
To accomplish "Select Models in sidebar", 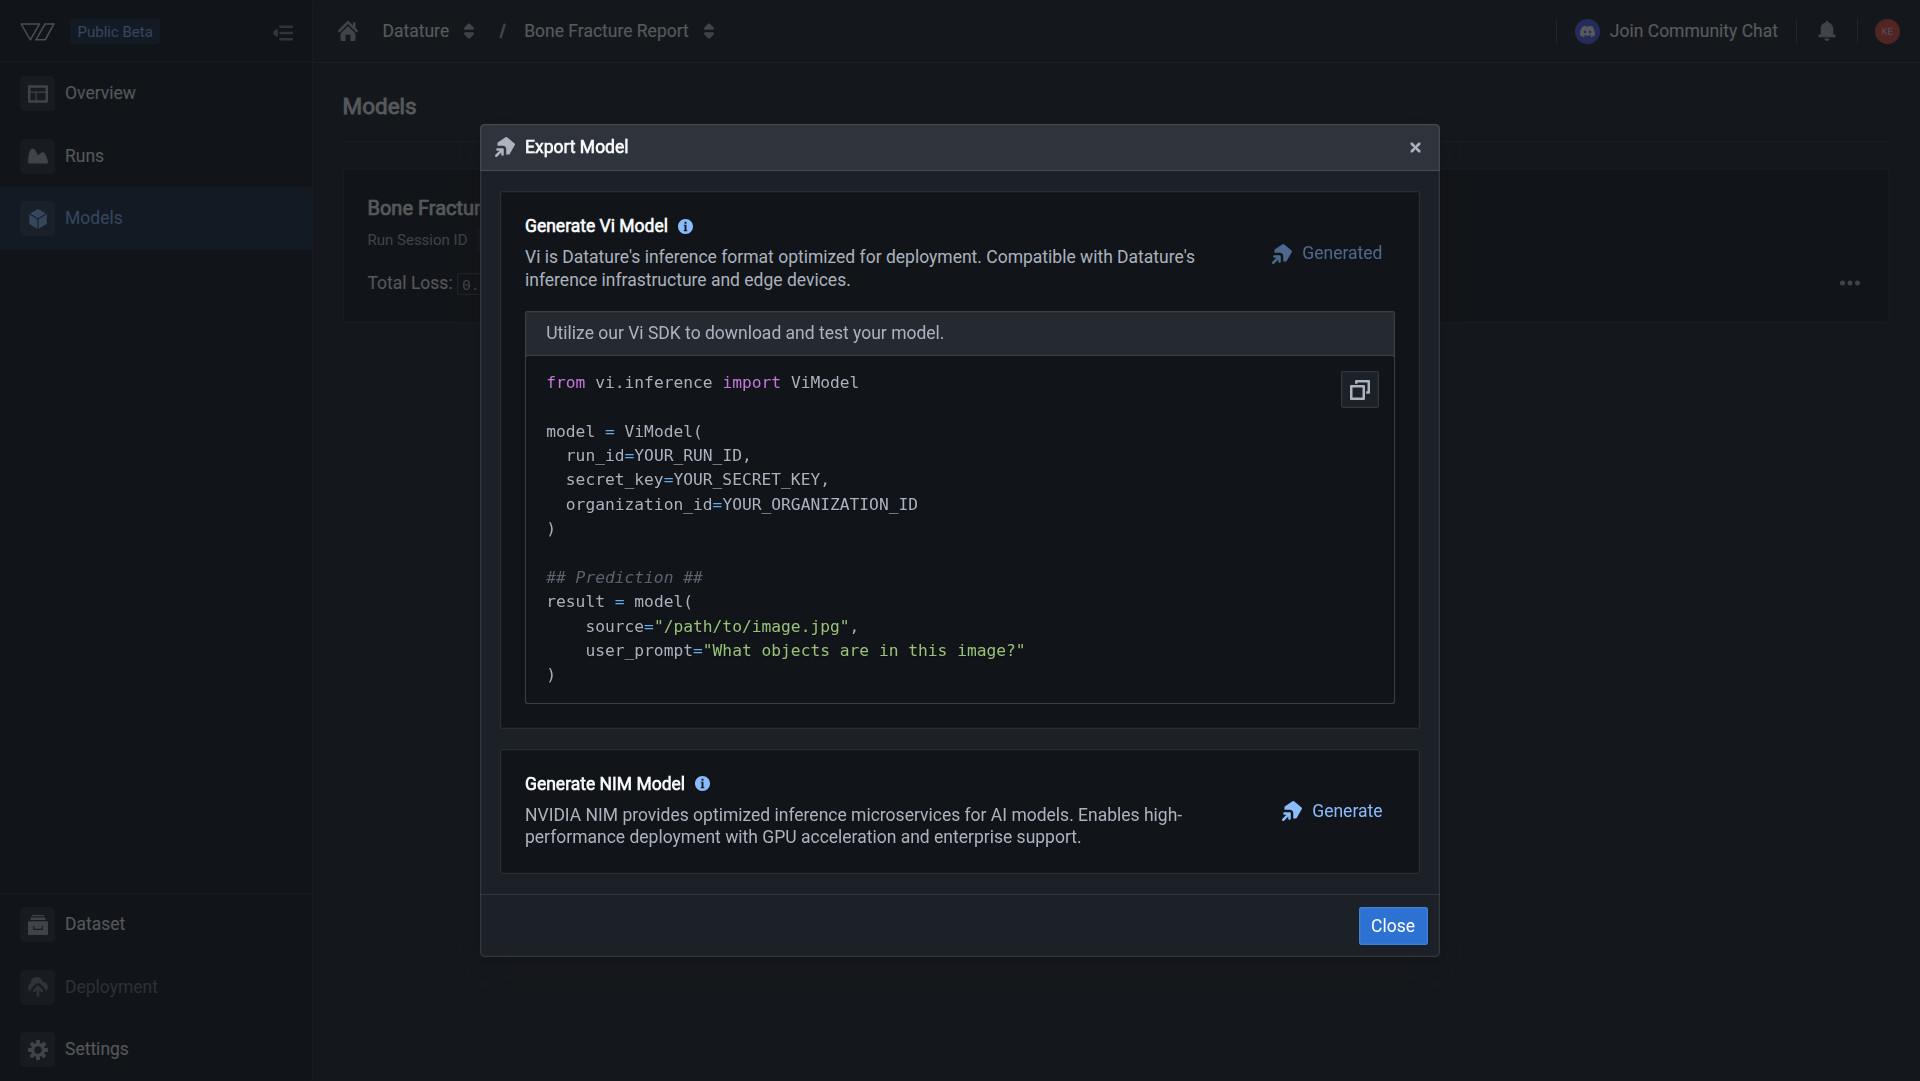I will [156, 218].
